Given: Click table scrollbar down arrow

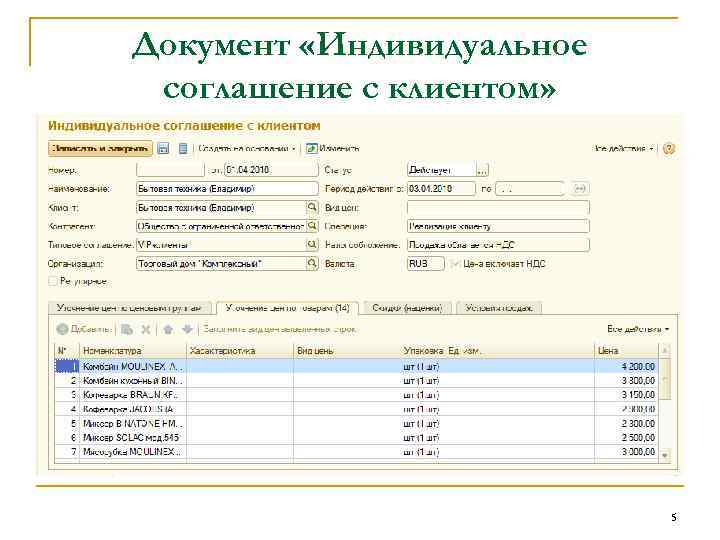Looking at the screenshot, I should point(665,456).
